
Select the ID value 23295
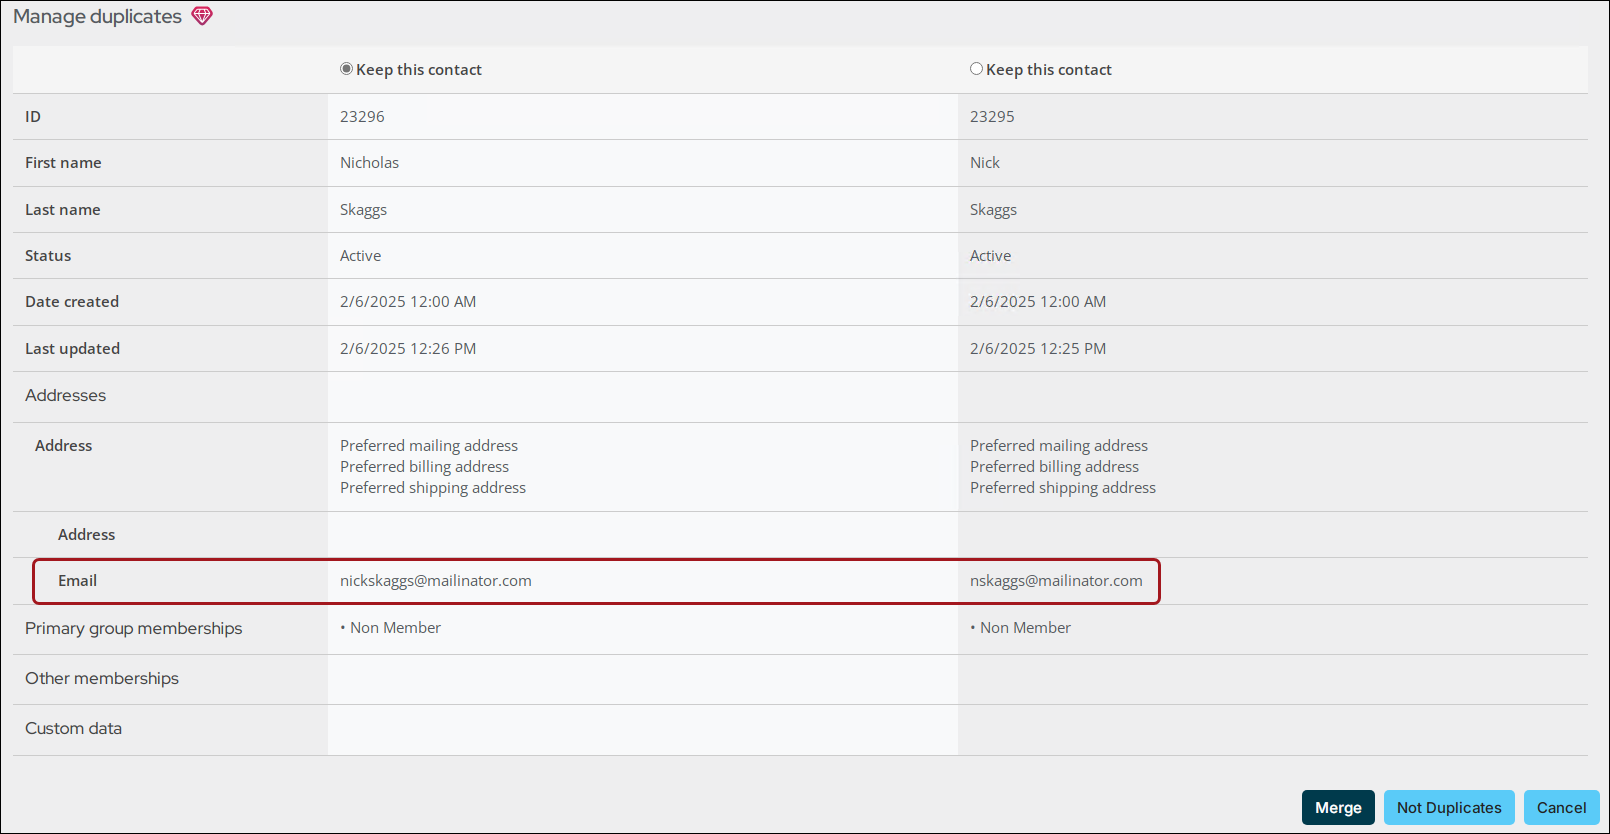991,117
